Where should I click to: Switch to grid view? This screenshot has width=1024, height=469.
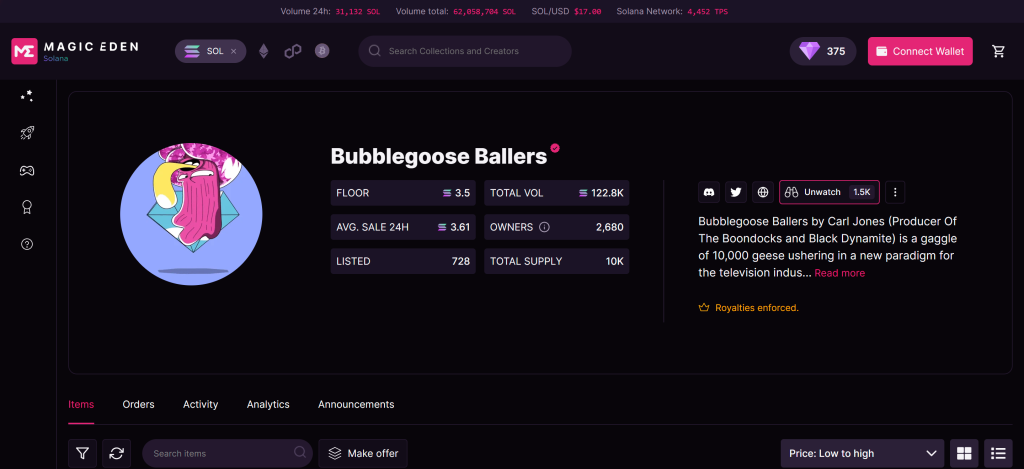point(964,453)
